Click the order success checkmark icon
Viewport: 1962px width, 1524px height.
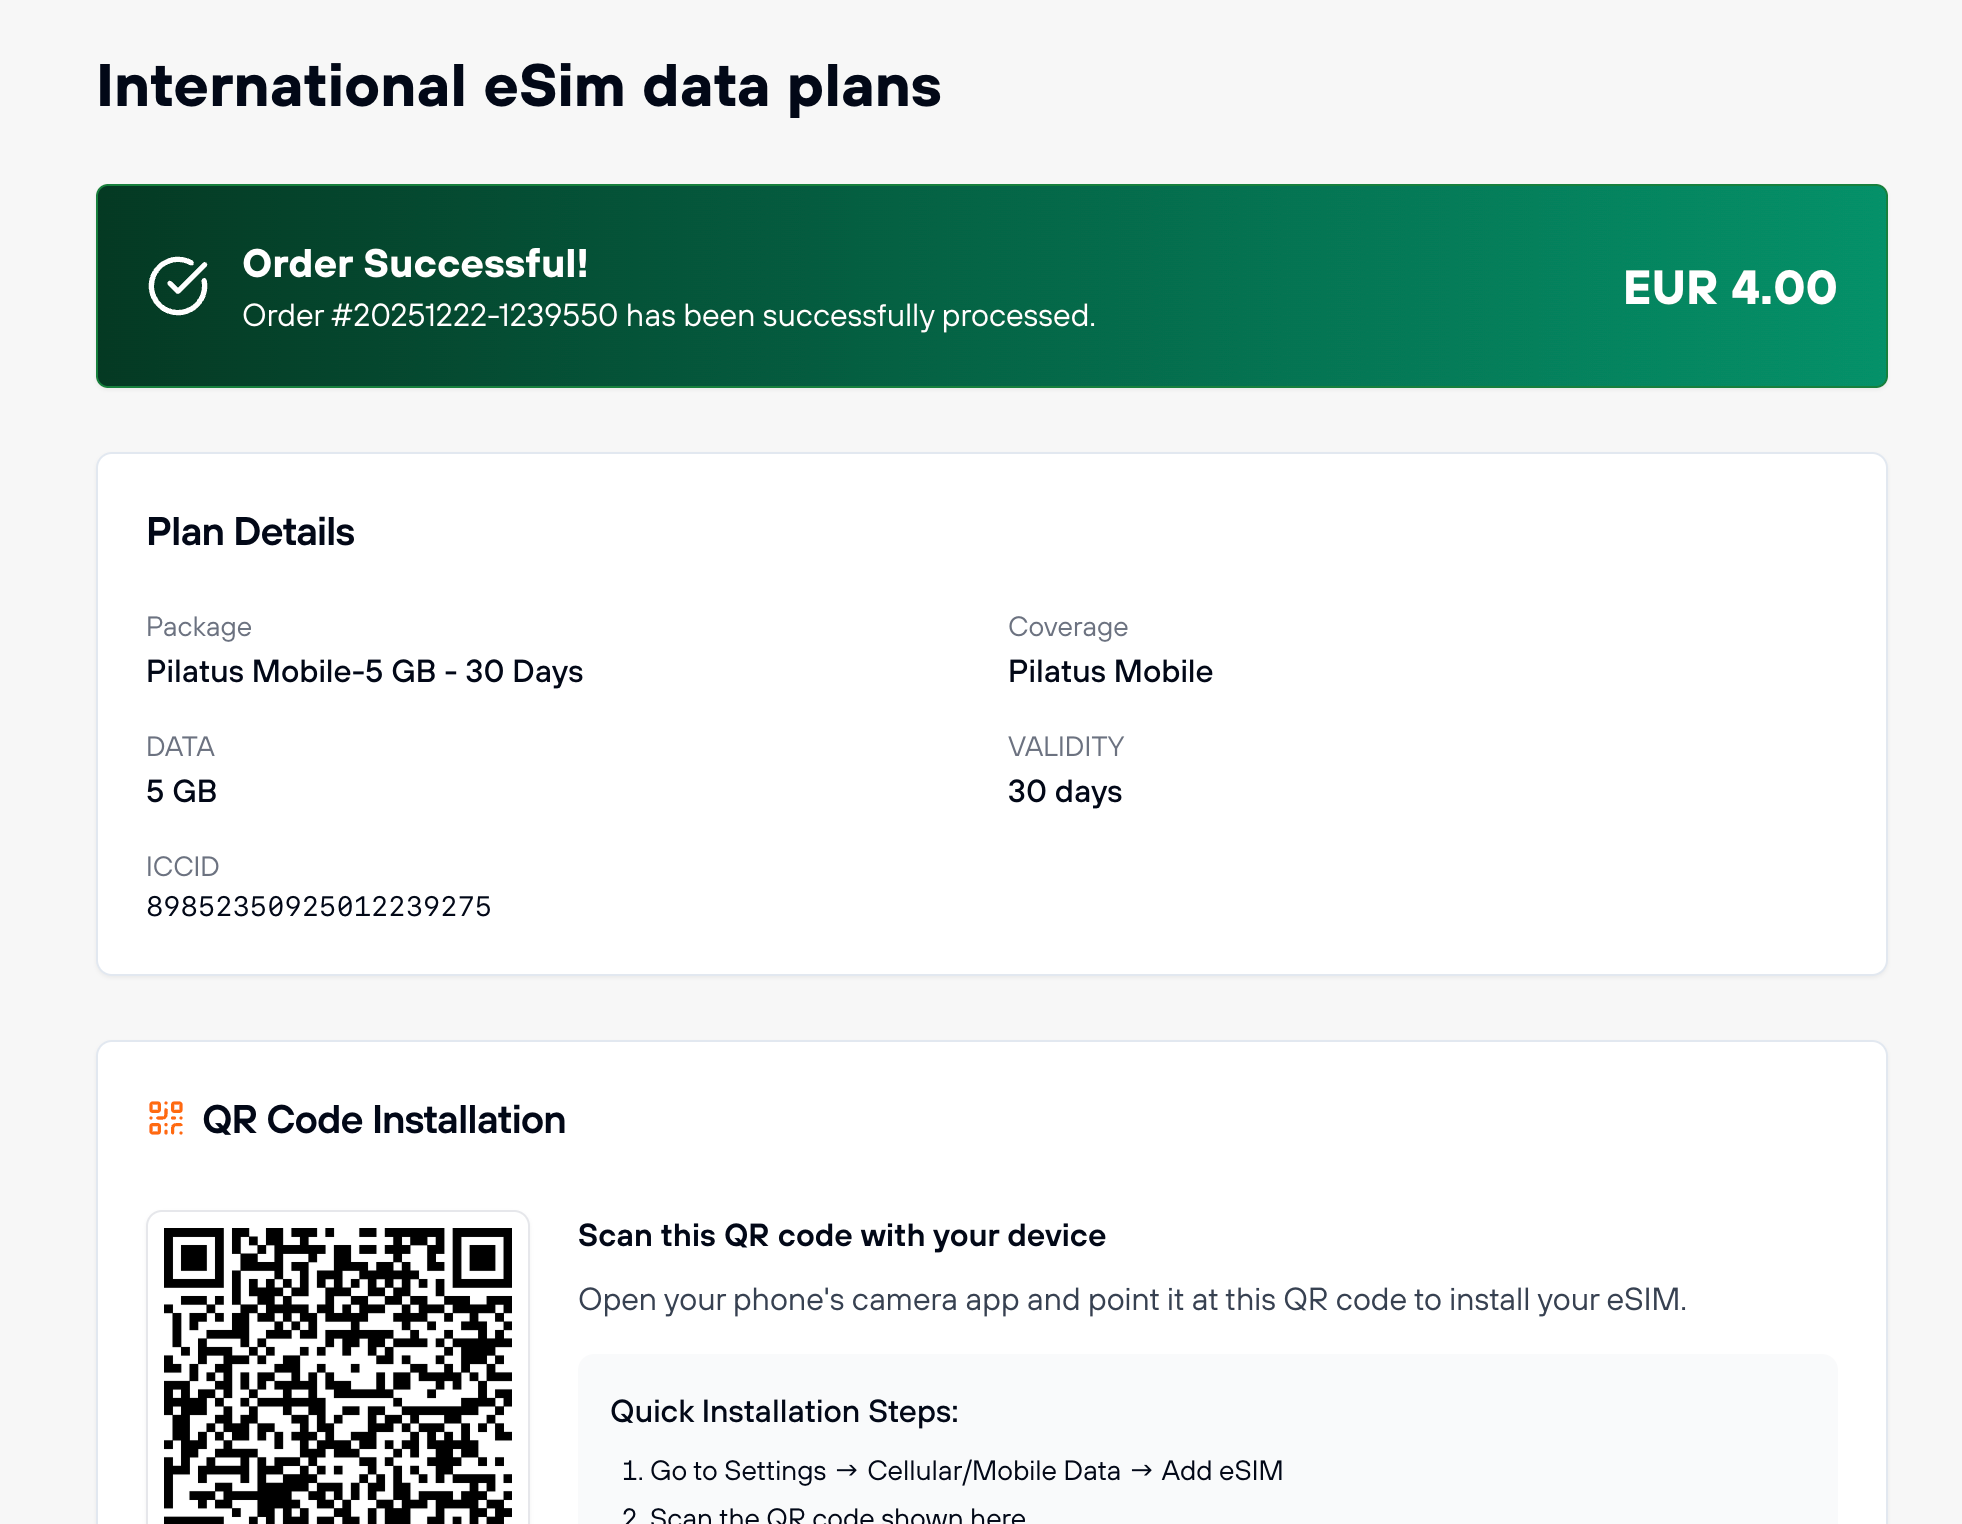point(178,286)
